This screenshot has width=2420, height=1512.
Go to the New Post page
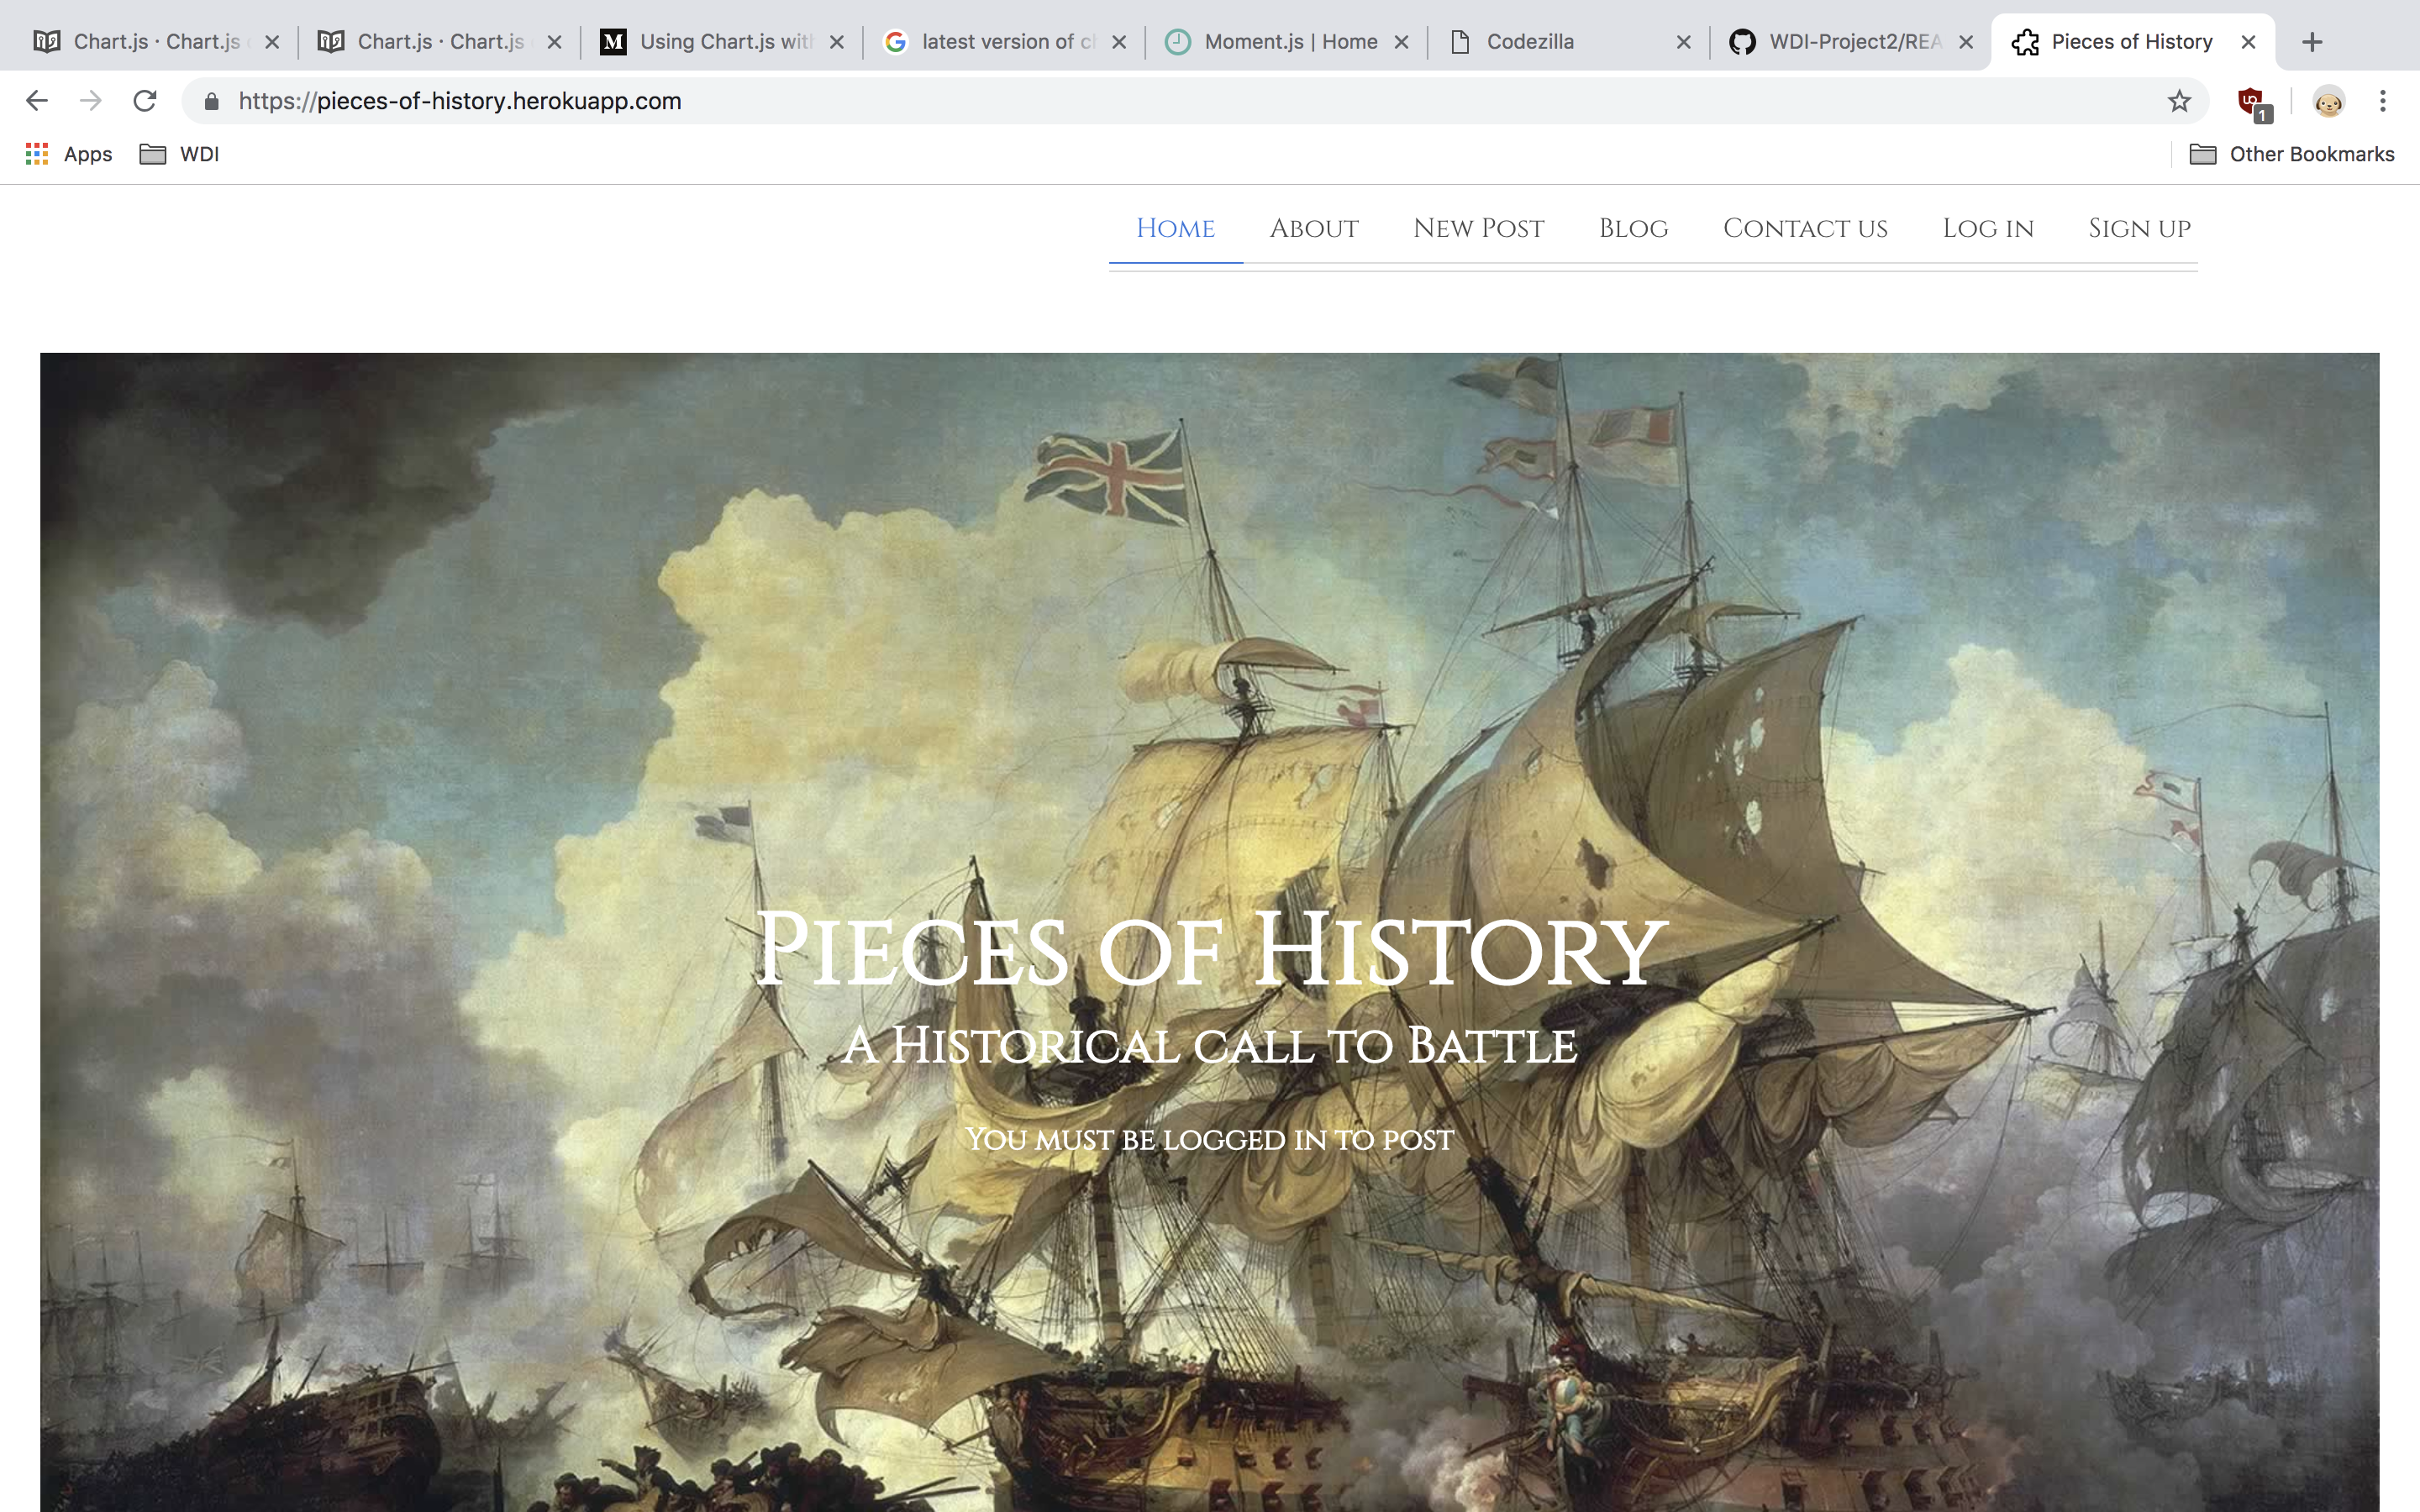1478,228
